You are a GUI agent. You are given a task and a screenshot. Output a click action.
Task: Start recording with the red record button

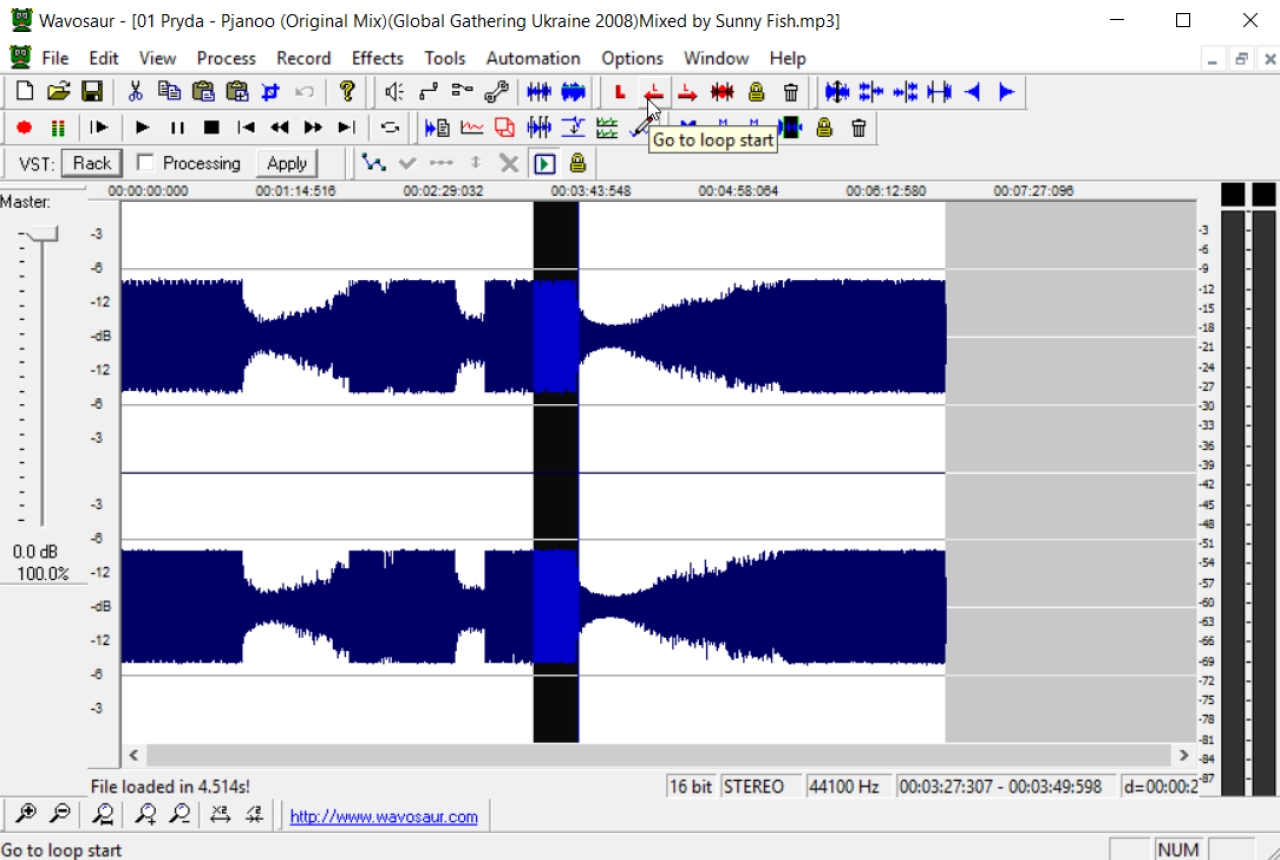pyautogui.click(x=25, y=127)
